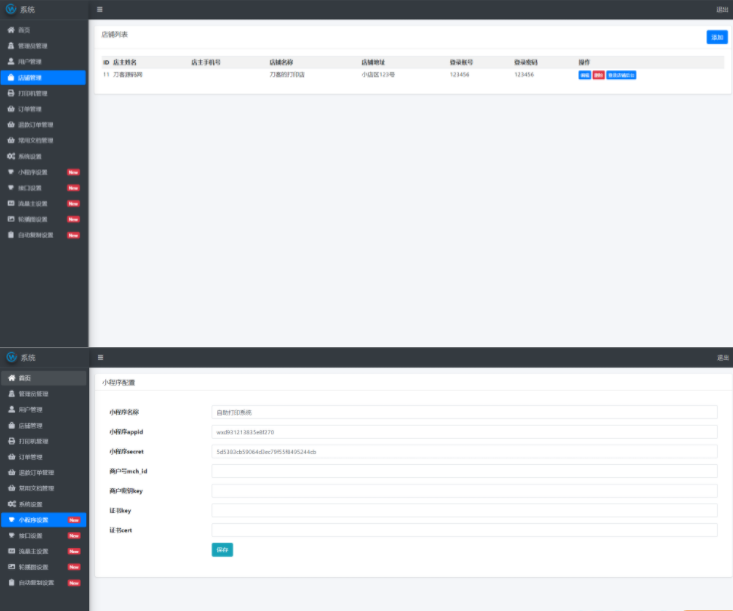Viewport: 733px width, 611px height.
Task: Toggle hamburger menu in store list window
Action: pyautogui.click(x=100, y=9)
